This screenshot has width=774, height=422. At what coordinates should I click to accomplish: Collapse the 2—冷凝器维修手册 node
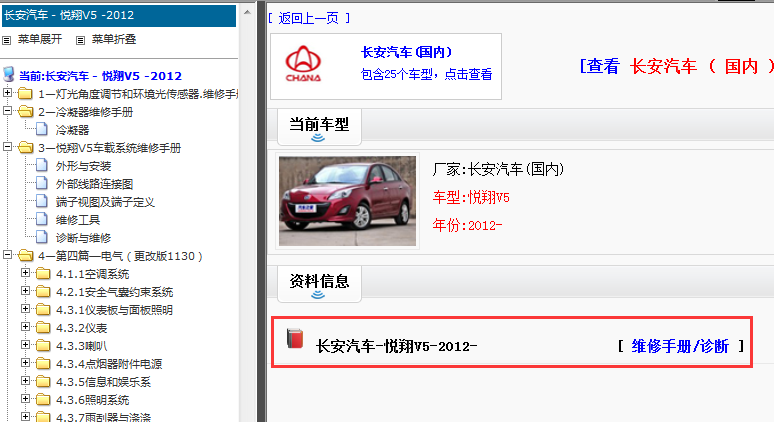click(x=7, y=111)
